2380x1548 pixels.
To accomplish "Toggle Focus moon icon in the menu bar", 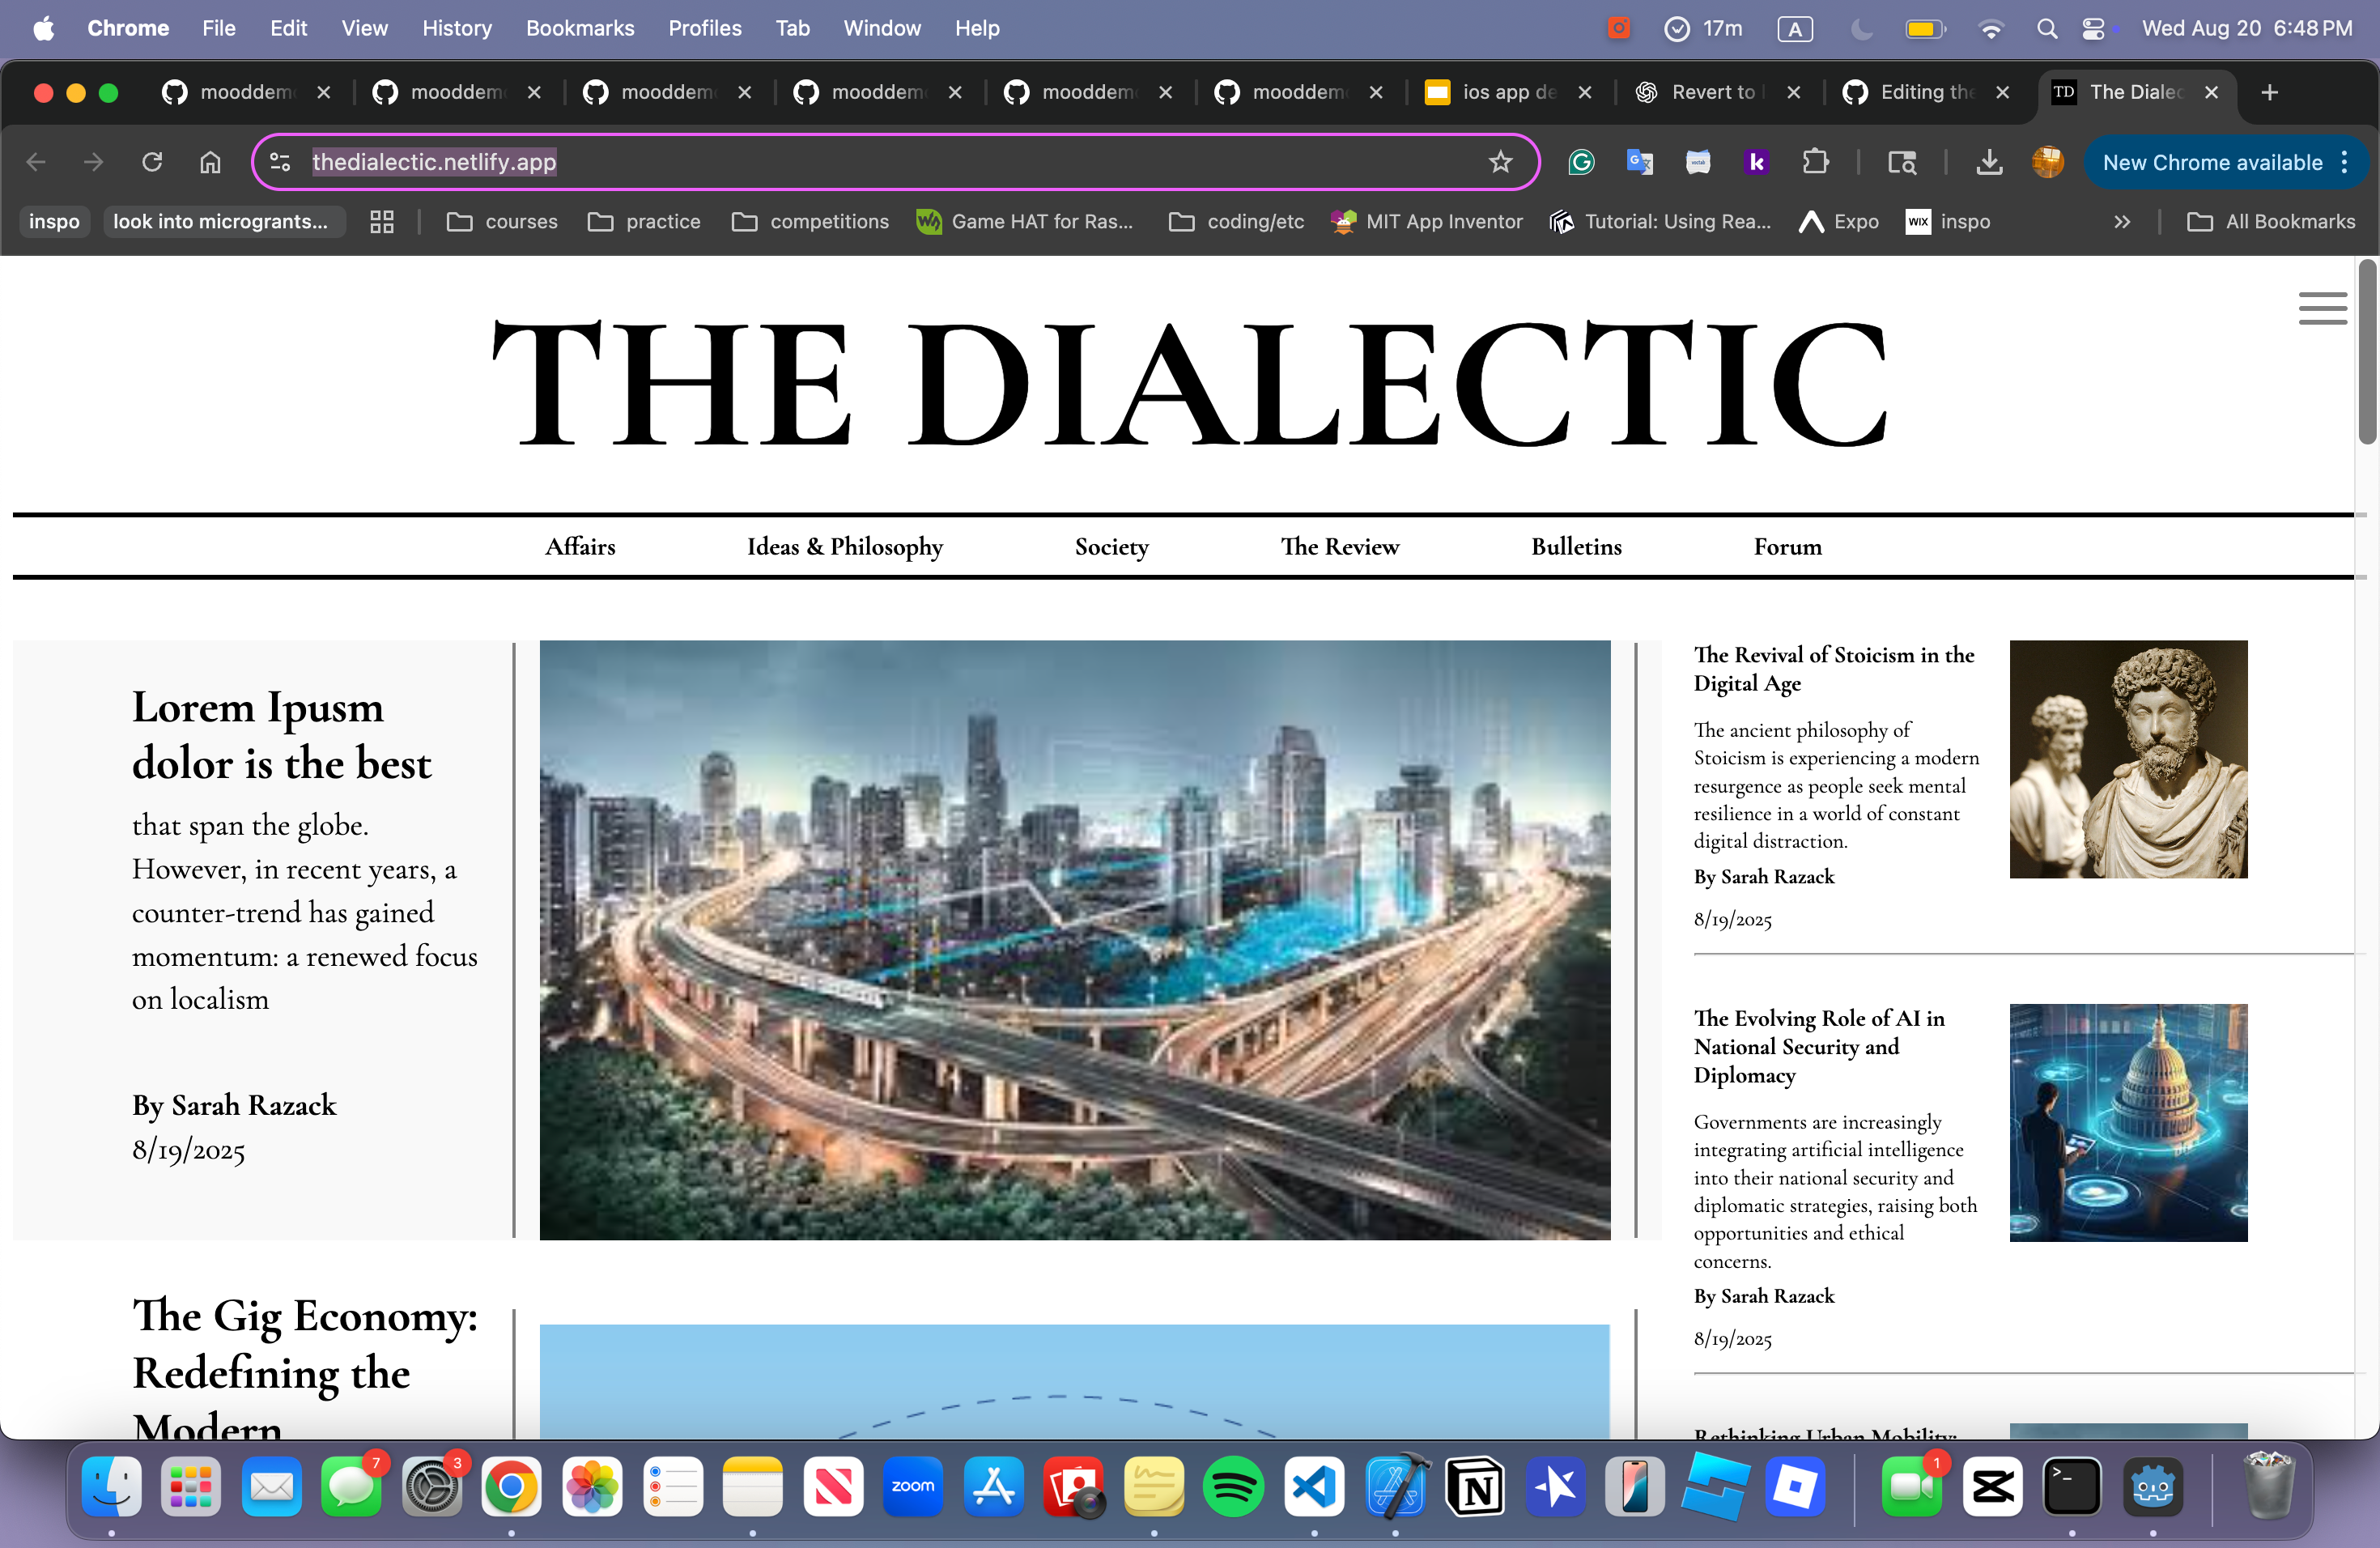I will 1861,29.
